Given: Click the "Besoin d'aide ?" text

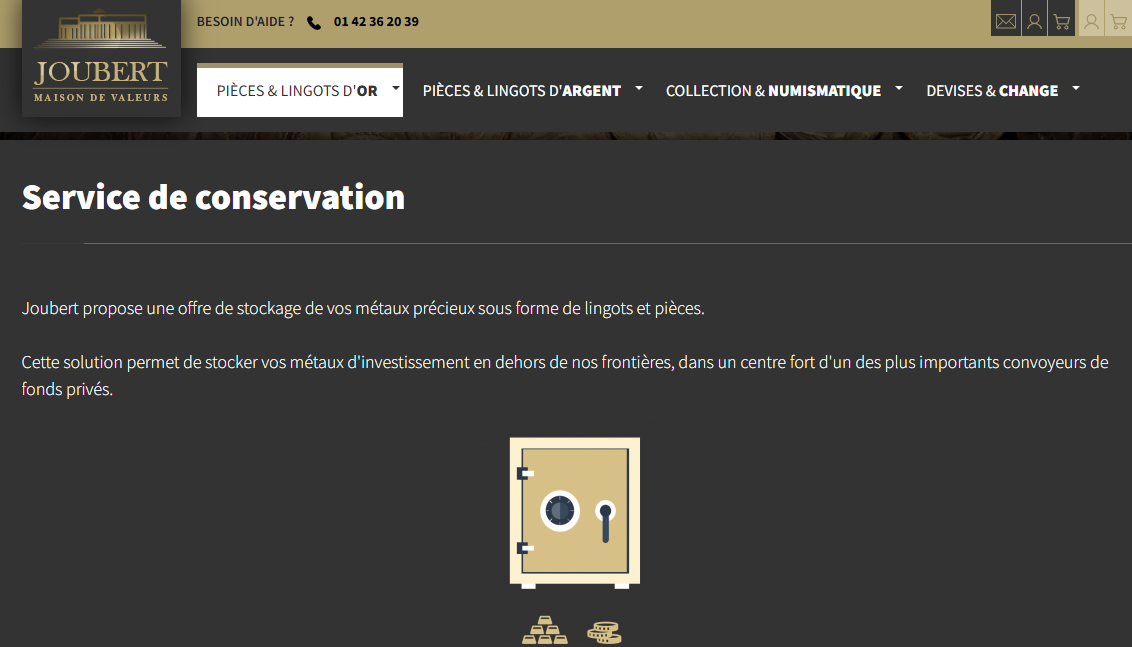Looking at the screenshot, I should coord(245,22).
